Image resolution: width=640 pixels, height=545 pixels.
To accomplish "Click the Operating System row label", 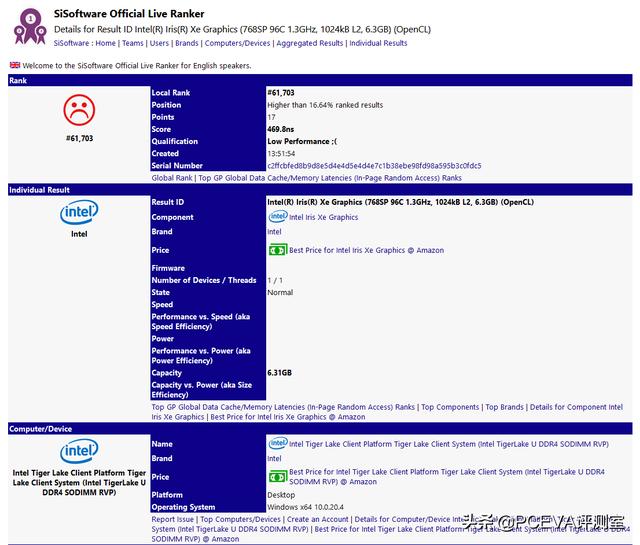I will click(183, 507).
